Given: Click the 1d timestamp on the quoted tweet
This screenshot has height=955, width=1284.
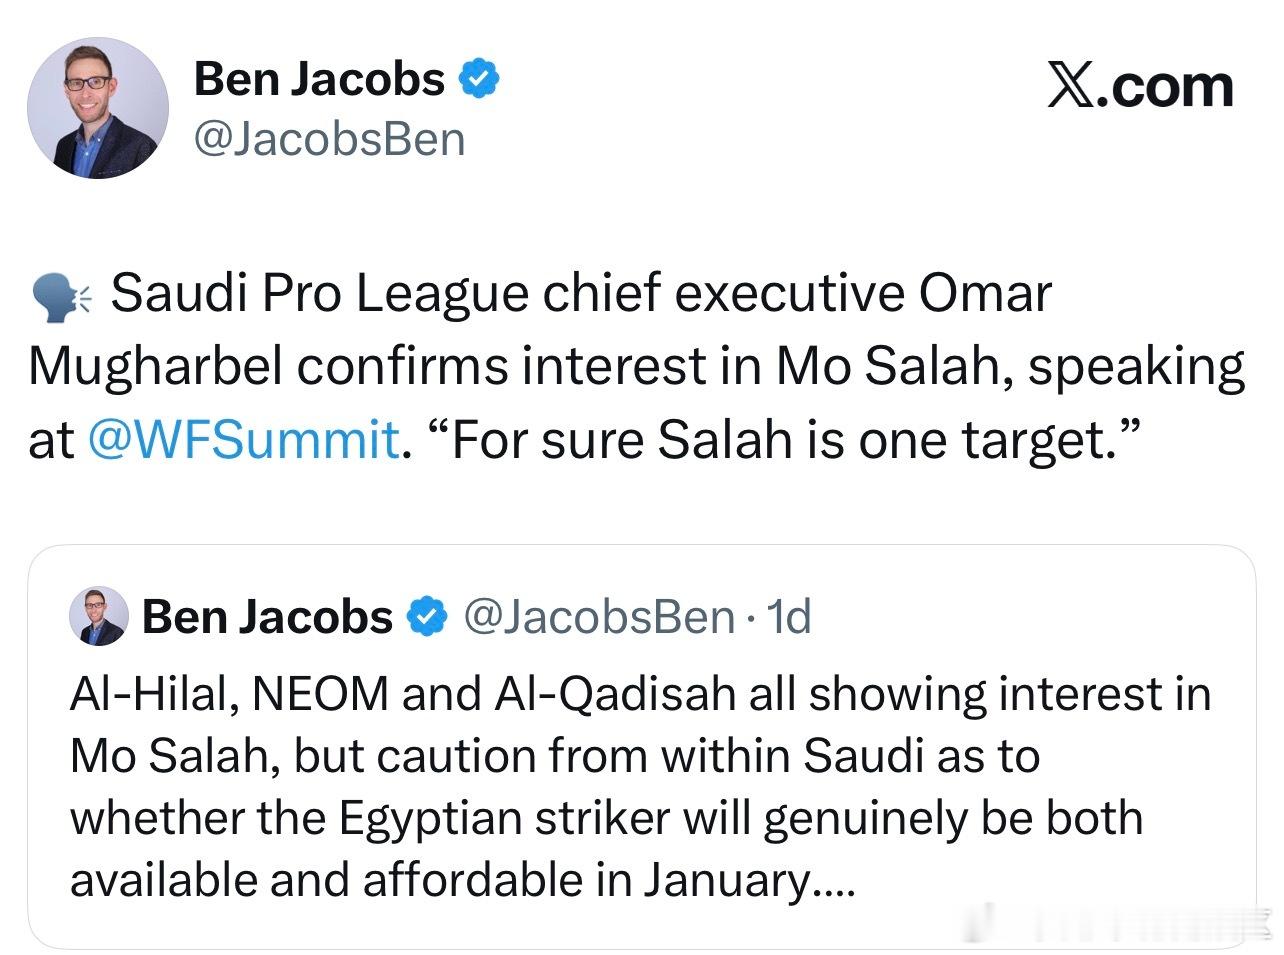Looking at the screenshot, I should (x=788, y=617).
